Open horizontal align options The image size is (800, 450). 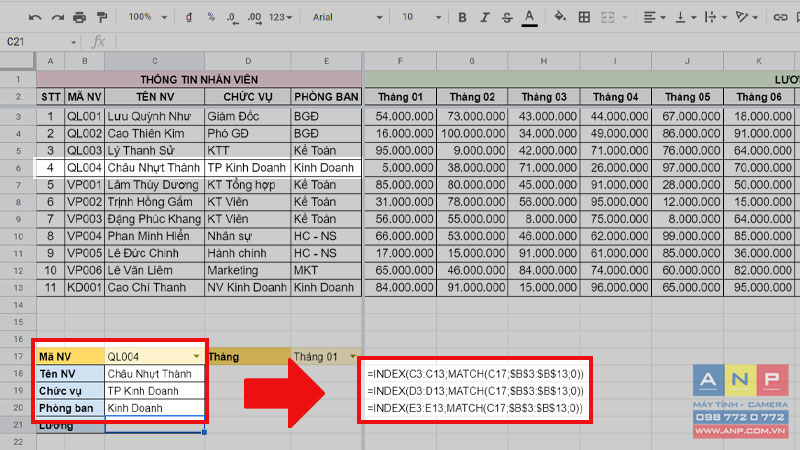pyautogui.click(x=655, y=17)
